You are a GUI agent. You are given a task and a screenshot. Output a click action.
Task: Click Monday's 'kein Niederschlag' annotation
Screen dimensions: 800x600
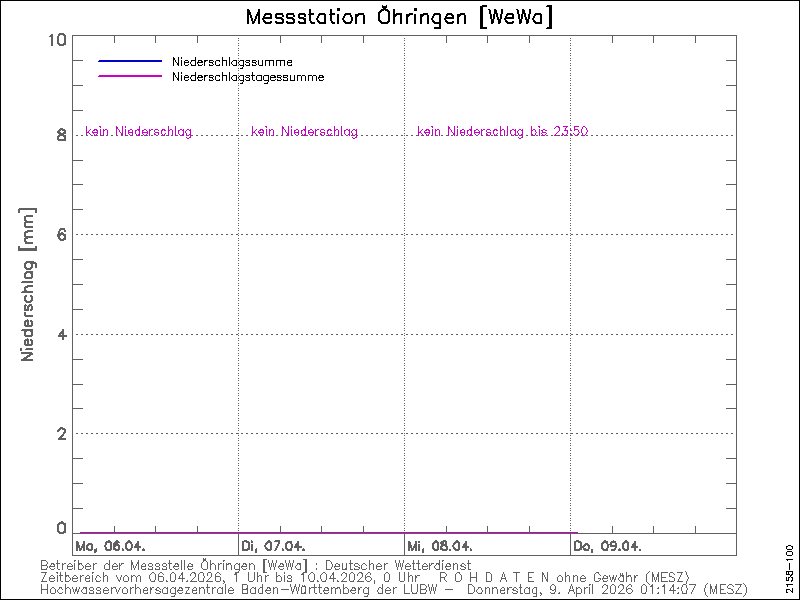point(138,132)
